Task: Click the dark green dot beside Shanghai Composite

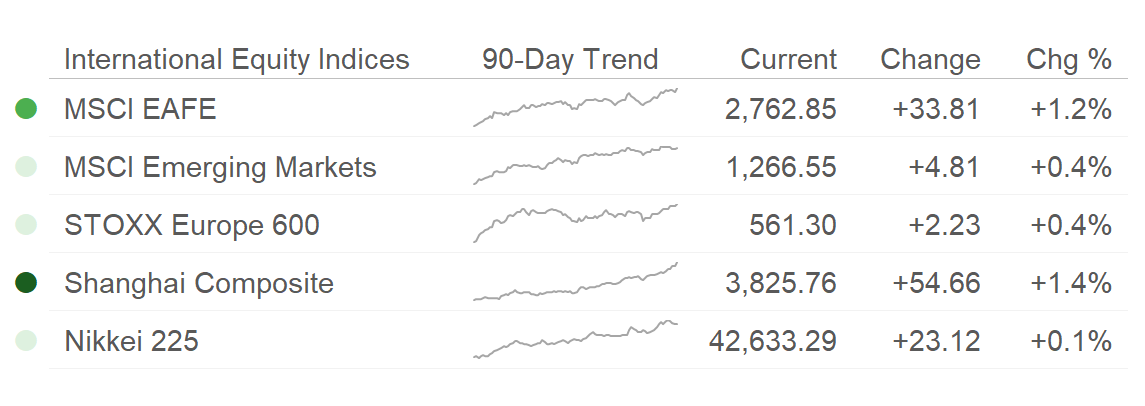Action: 26,283
